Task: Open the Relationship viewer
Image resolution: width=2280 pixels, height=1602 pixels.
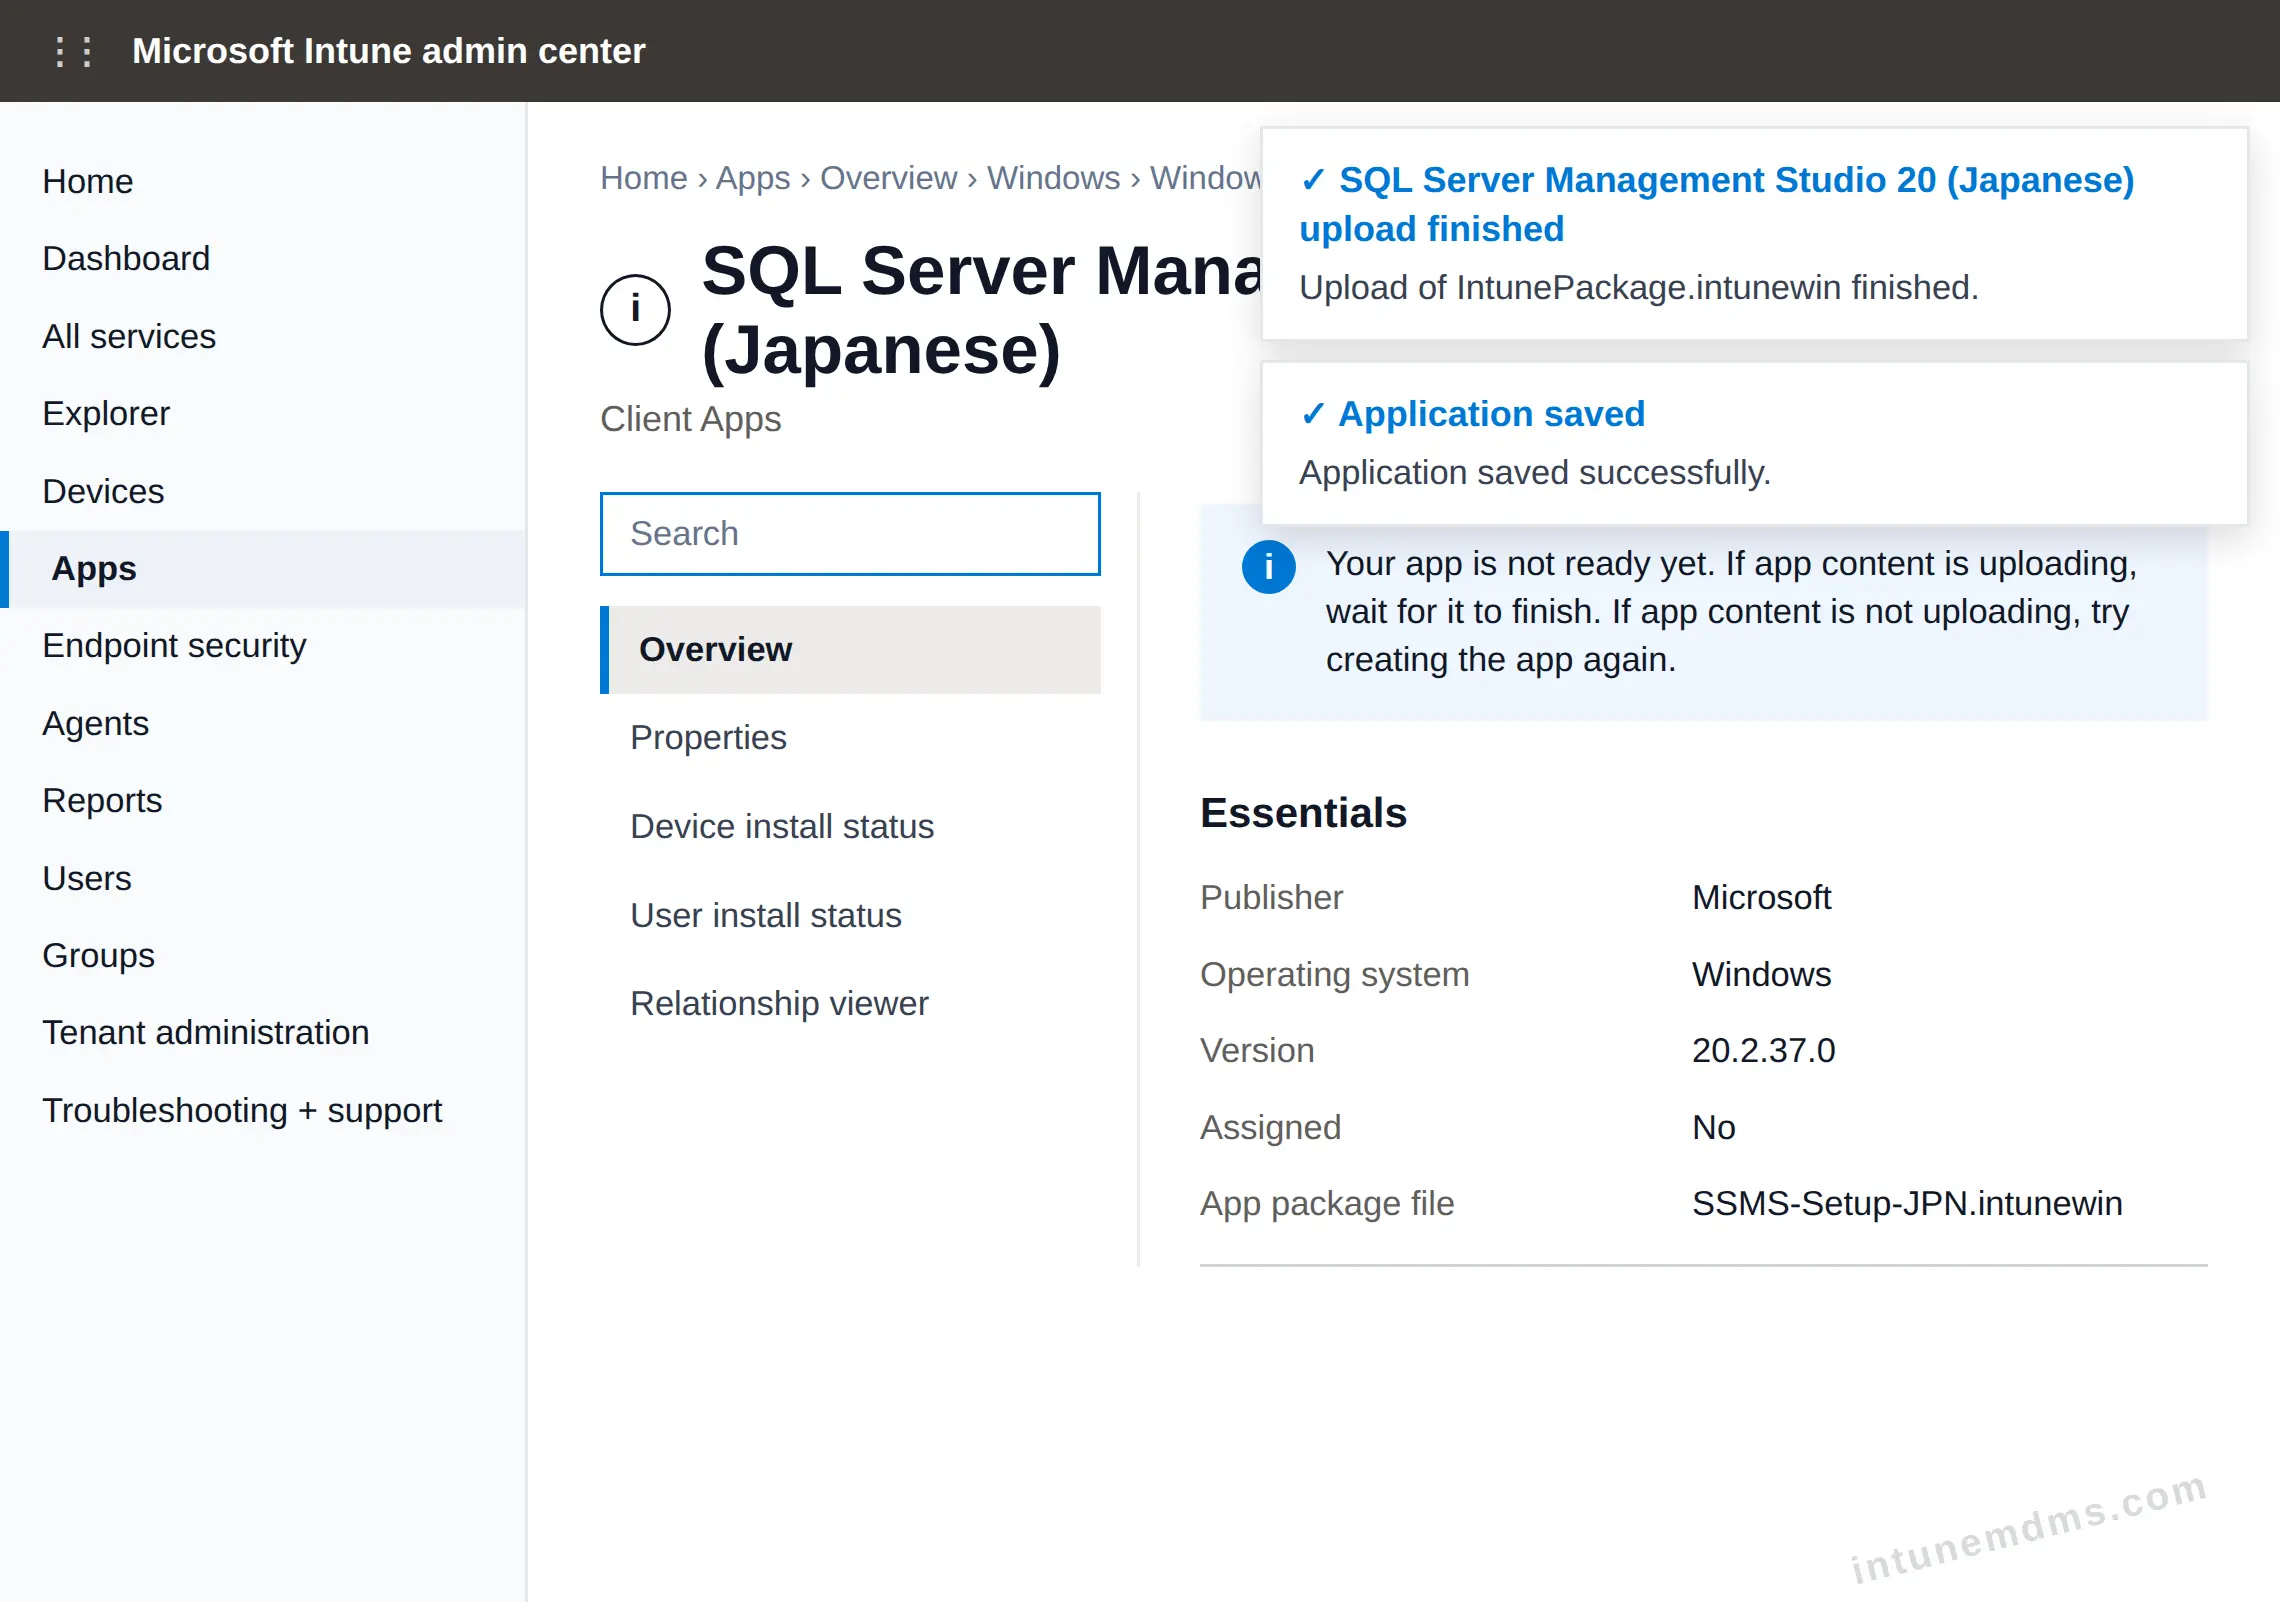Action: point(850,1003)
